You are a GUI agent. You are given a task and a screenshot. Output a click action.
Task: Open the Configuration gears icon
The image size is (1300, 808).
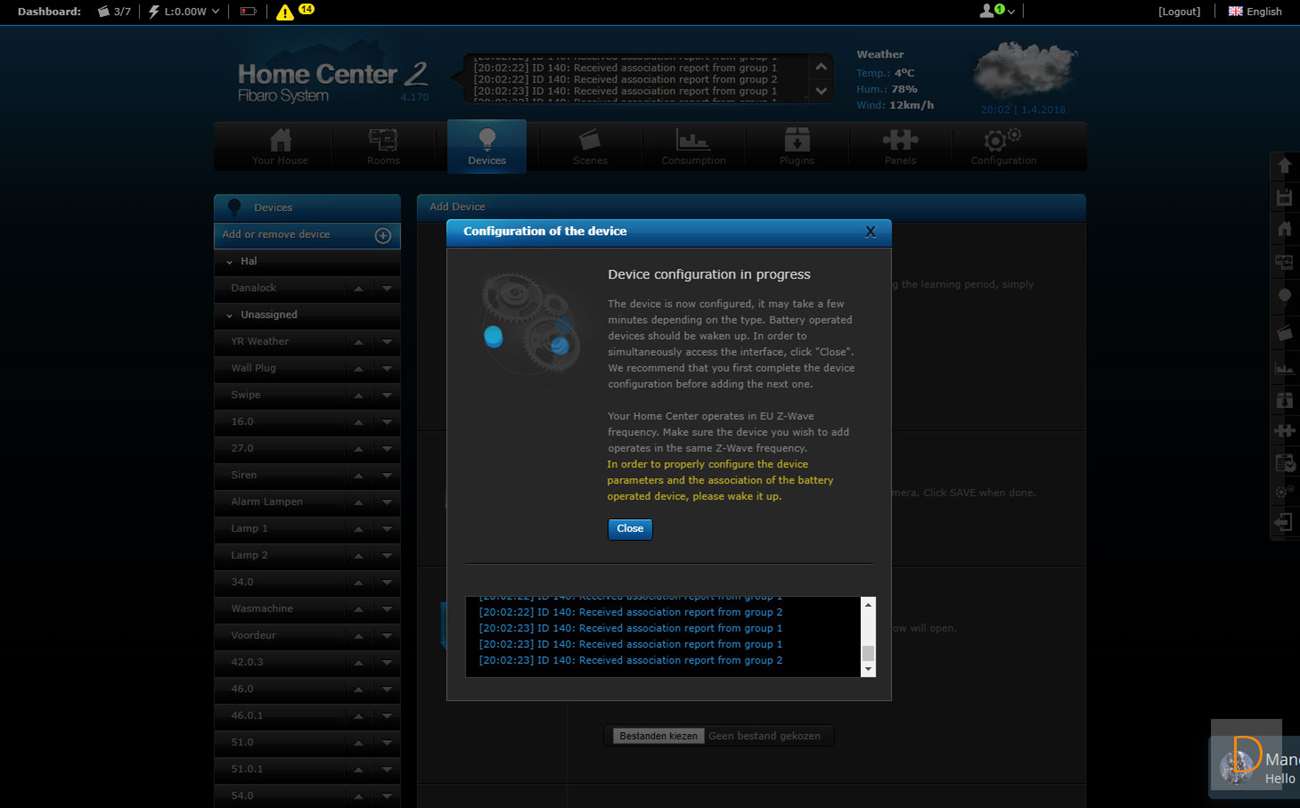pos(1003,140)
